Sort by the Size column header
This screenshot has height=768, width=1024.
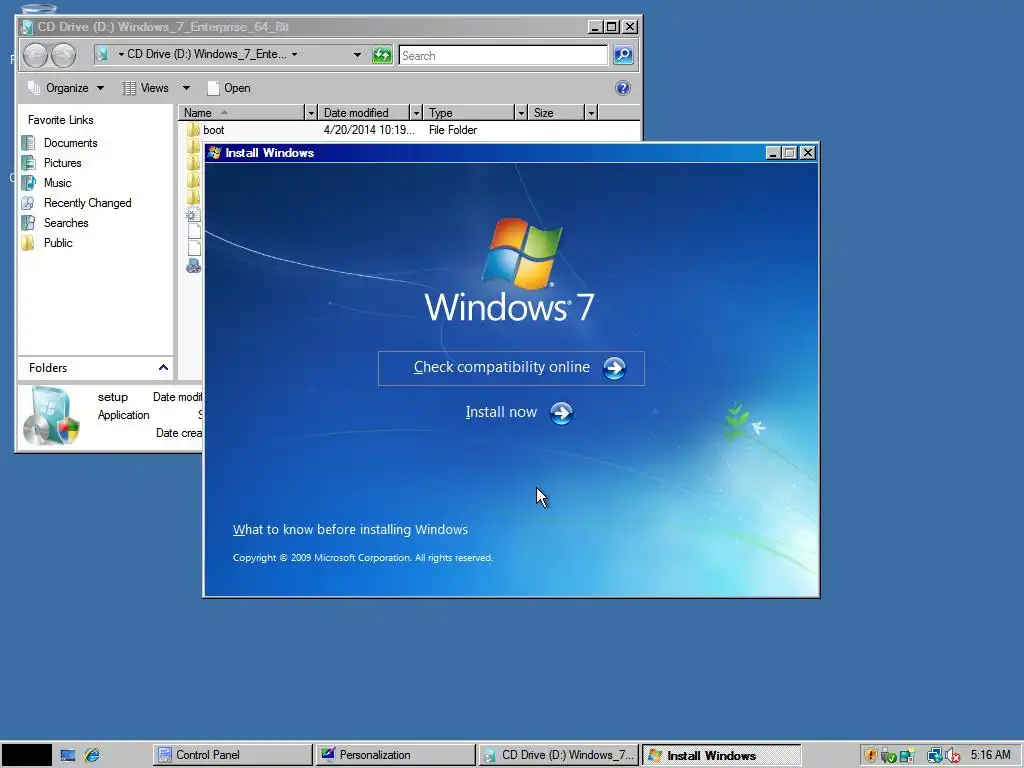(556, 113)
